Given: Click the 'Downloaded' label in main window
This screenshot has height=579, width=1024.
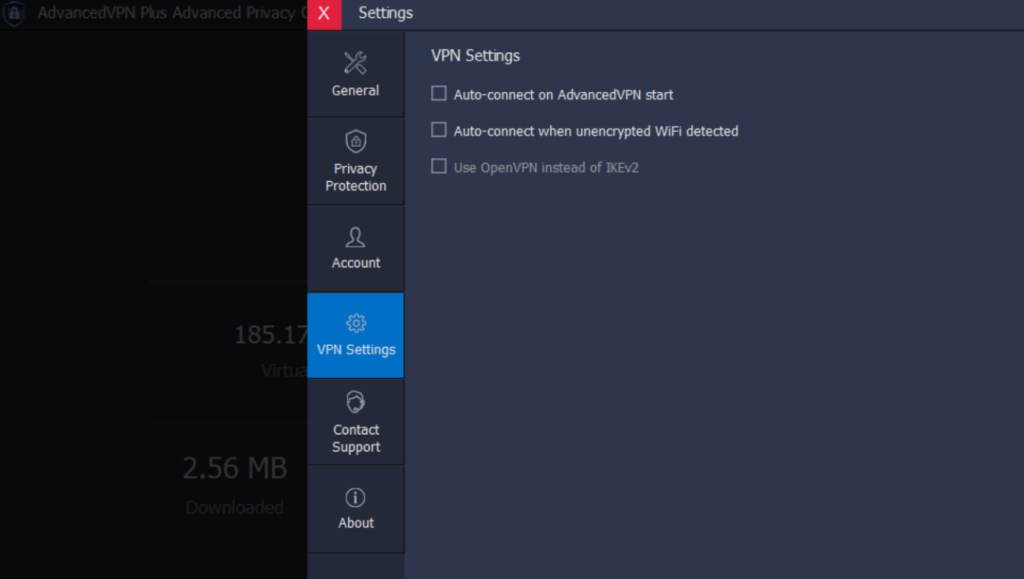Looking at the screenshot, I should point(234,507).
